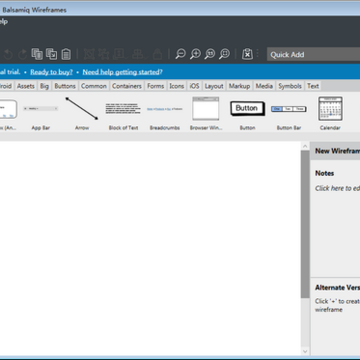Click the Lock padlock icon
Image resolution: width=360 pixels, height=360 pixels.
157,54
